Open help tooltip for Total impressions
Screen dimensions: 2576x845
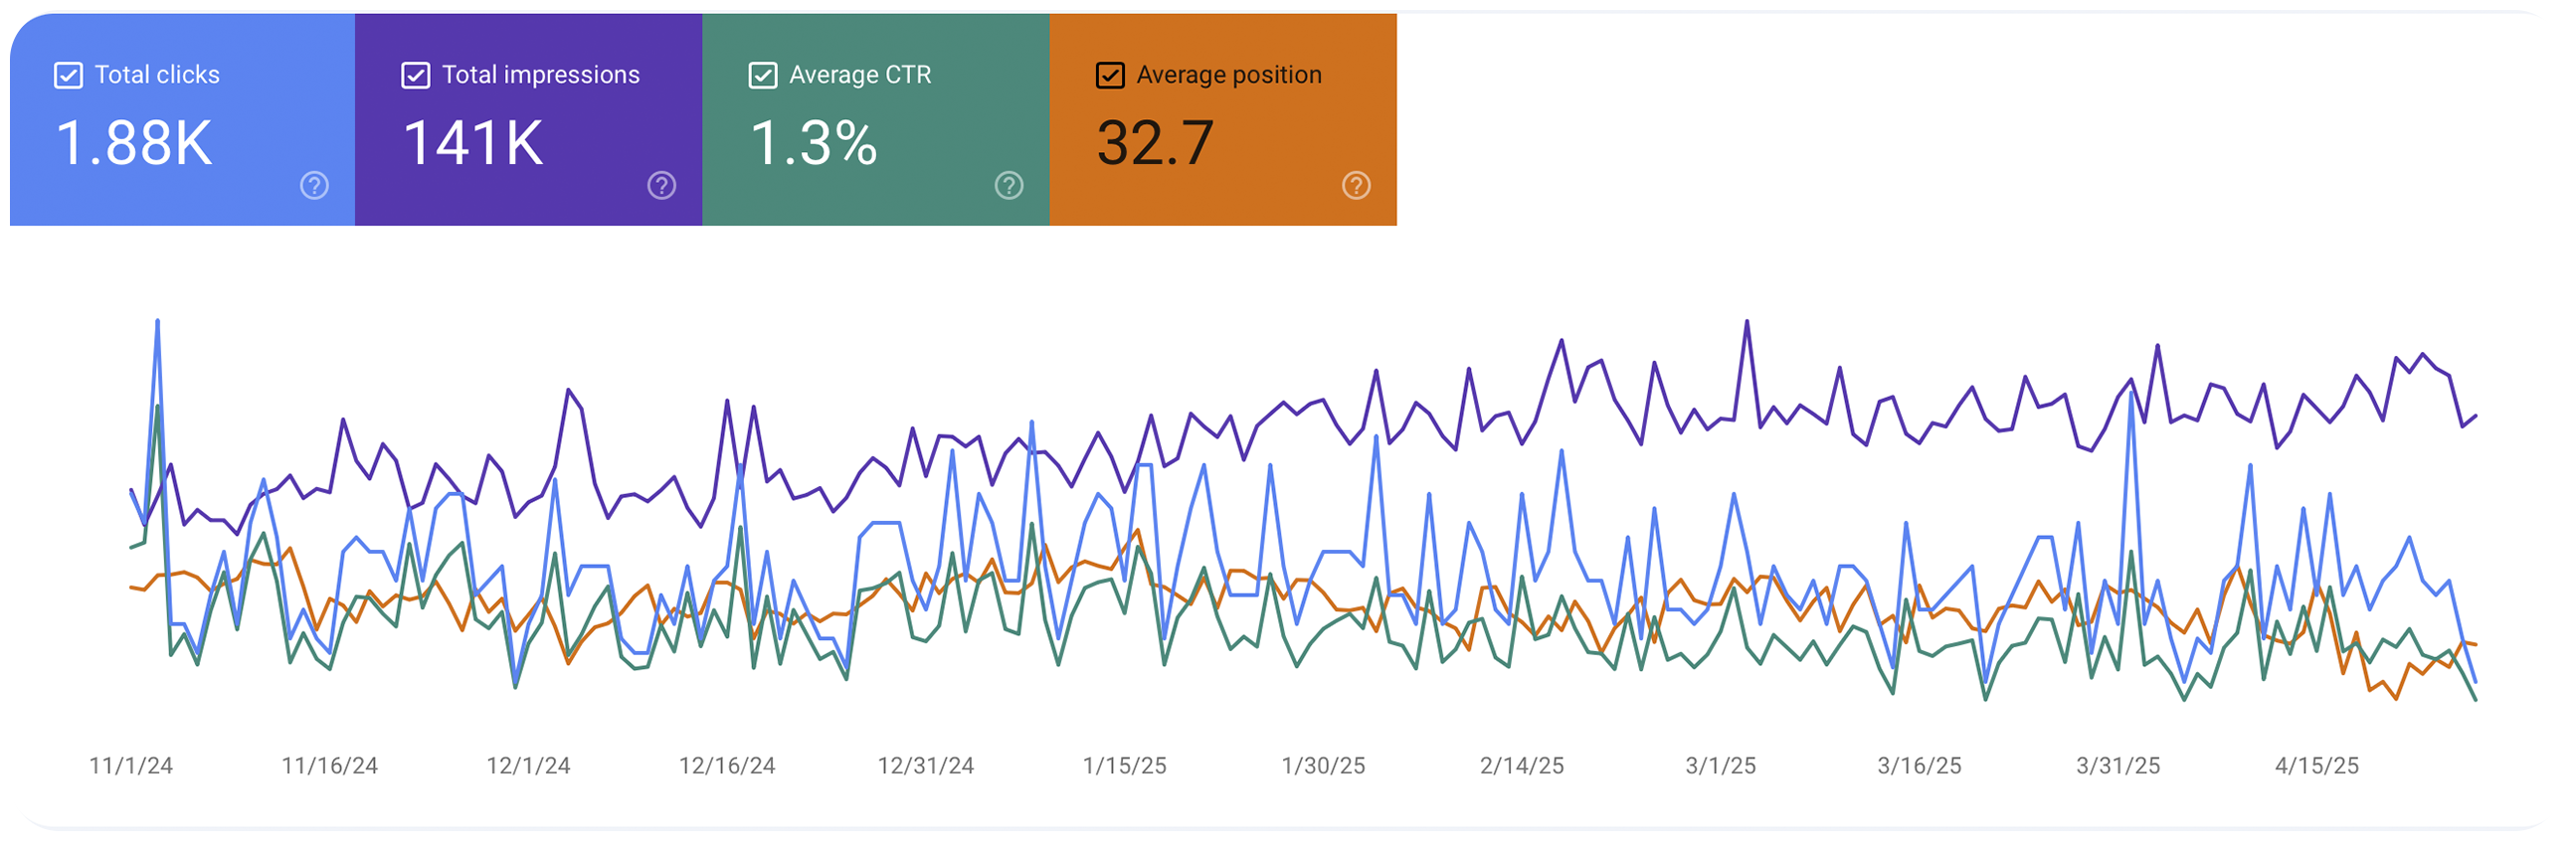pos(661,185)
